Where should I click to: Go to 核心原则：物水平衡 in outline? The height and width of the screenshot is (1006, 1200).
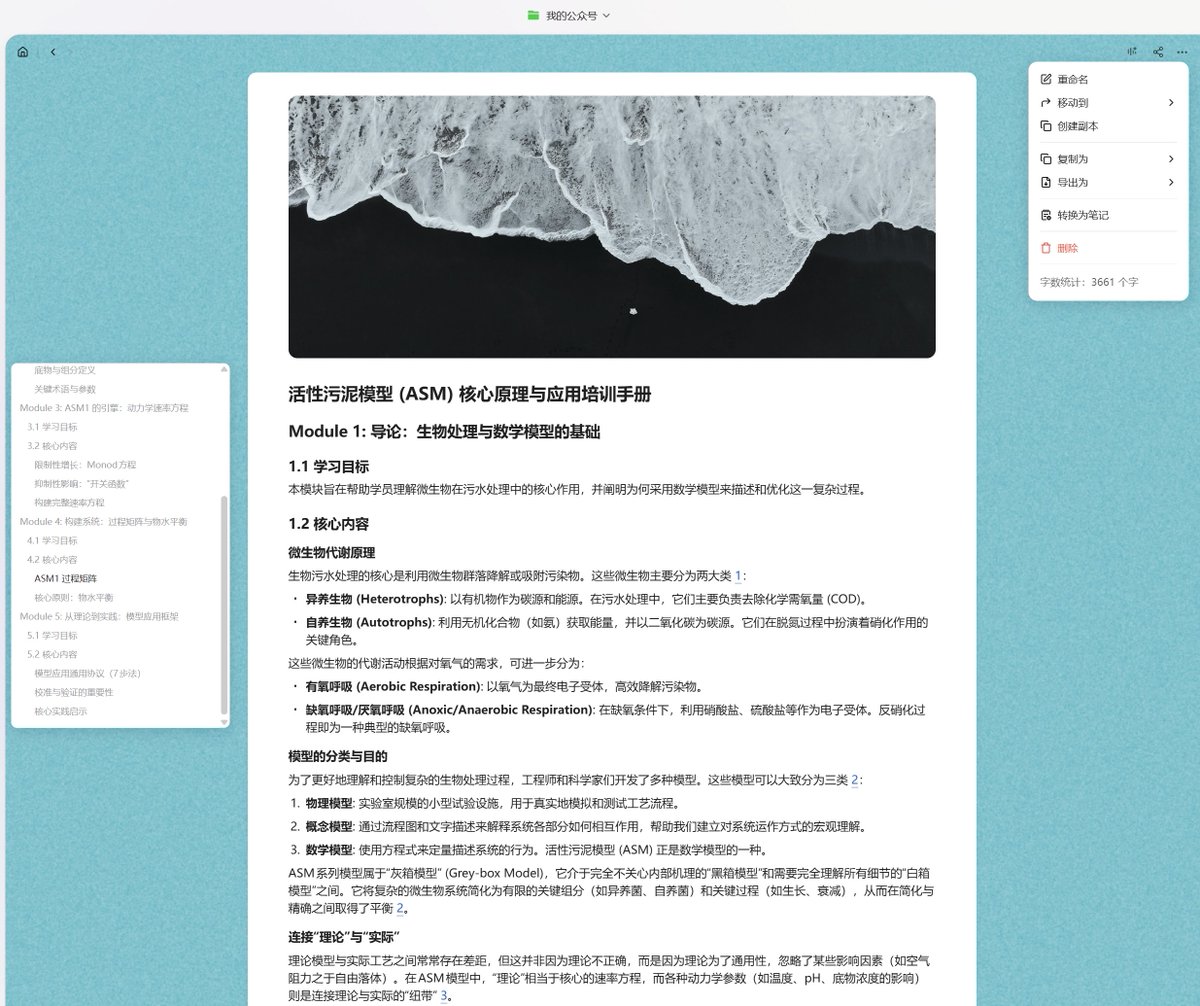point(72,598)
